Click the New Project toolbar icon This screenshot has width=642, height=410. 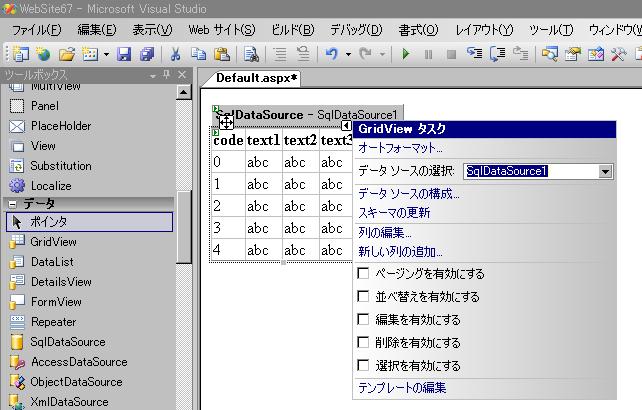coord(20,54)
